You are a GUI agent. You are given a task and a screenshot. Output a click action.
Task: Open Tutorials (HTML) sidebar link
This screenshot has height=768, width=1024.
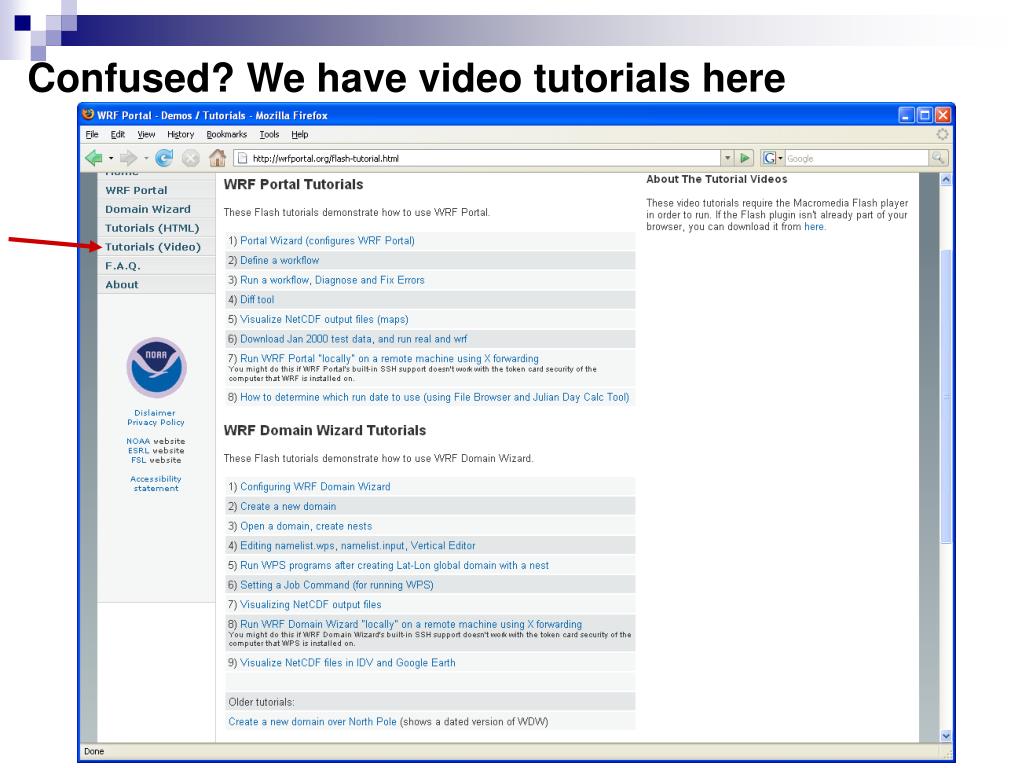tap(152, 228)
